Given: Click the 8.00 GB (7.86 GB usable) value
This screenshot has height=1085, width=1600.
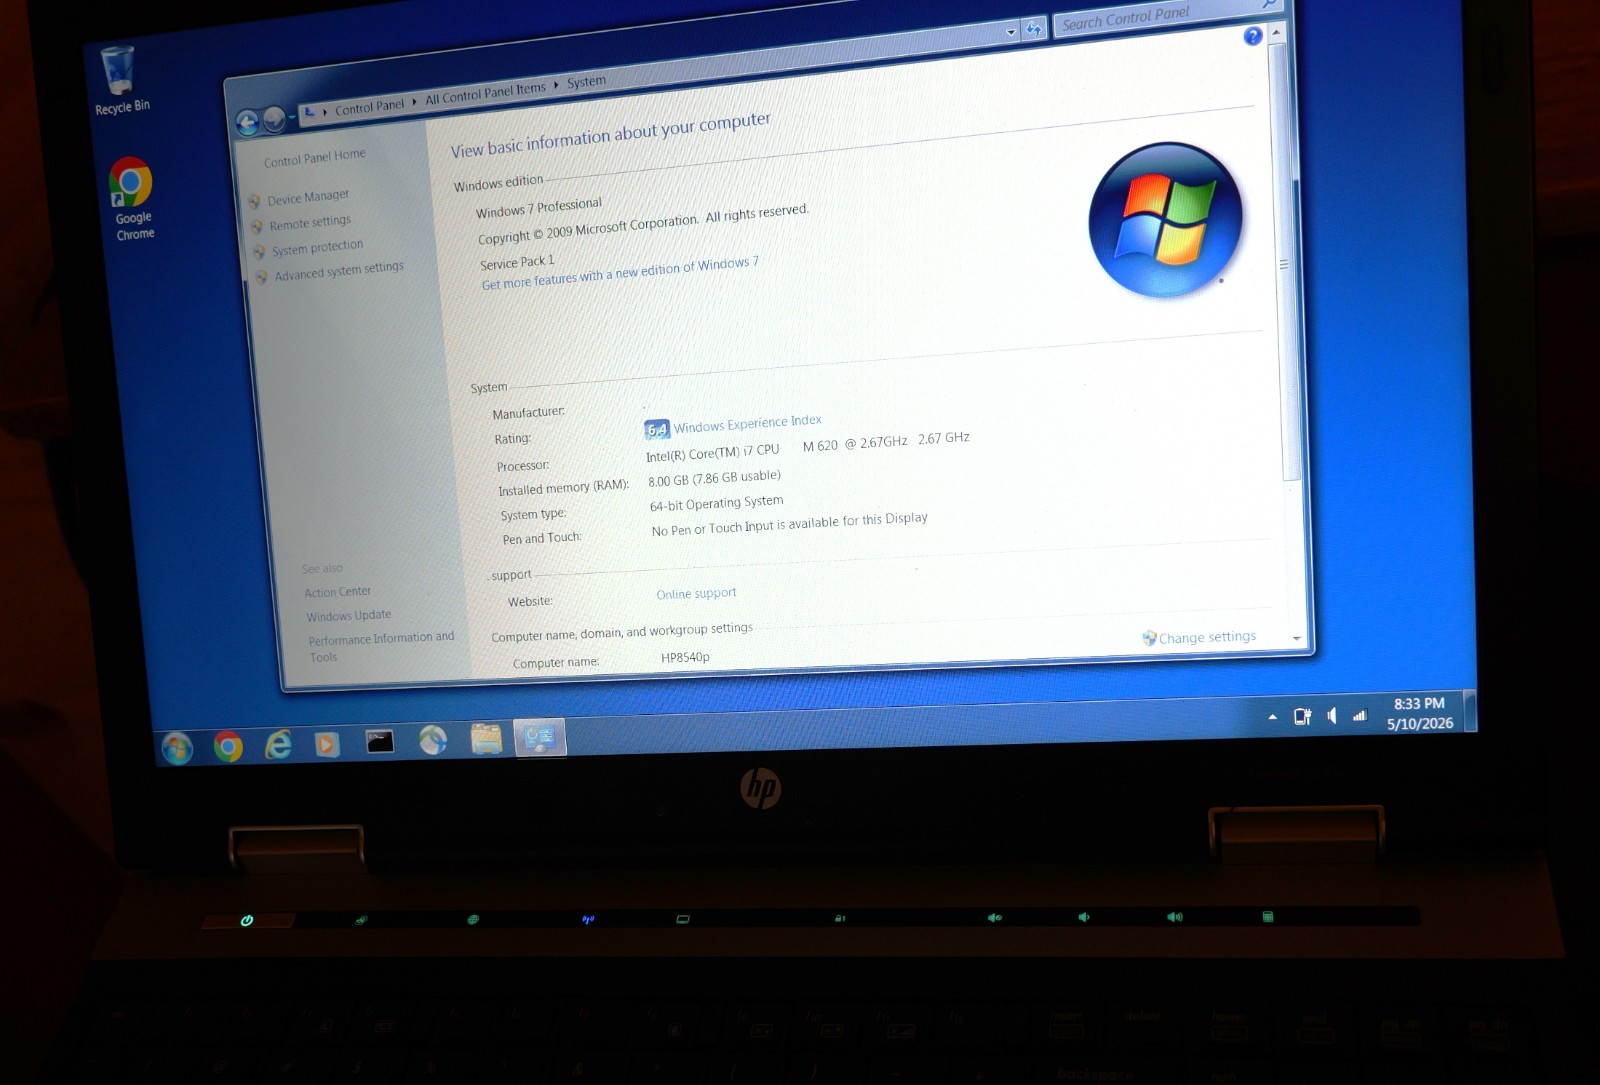Looking at the screenshot, I should 714,478.
